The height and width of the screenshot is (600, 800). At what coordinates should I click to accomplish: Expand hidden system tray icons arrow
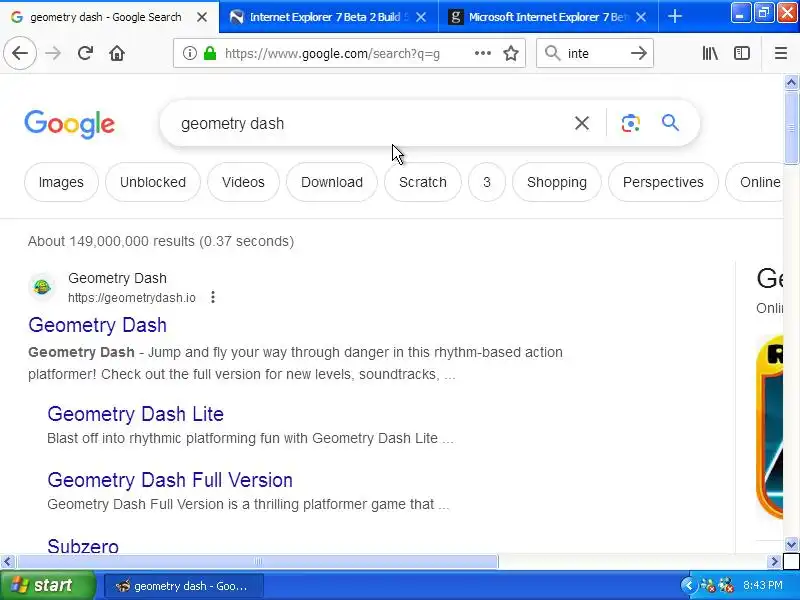pyautogui.click(x=687, y=585)
